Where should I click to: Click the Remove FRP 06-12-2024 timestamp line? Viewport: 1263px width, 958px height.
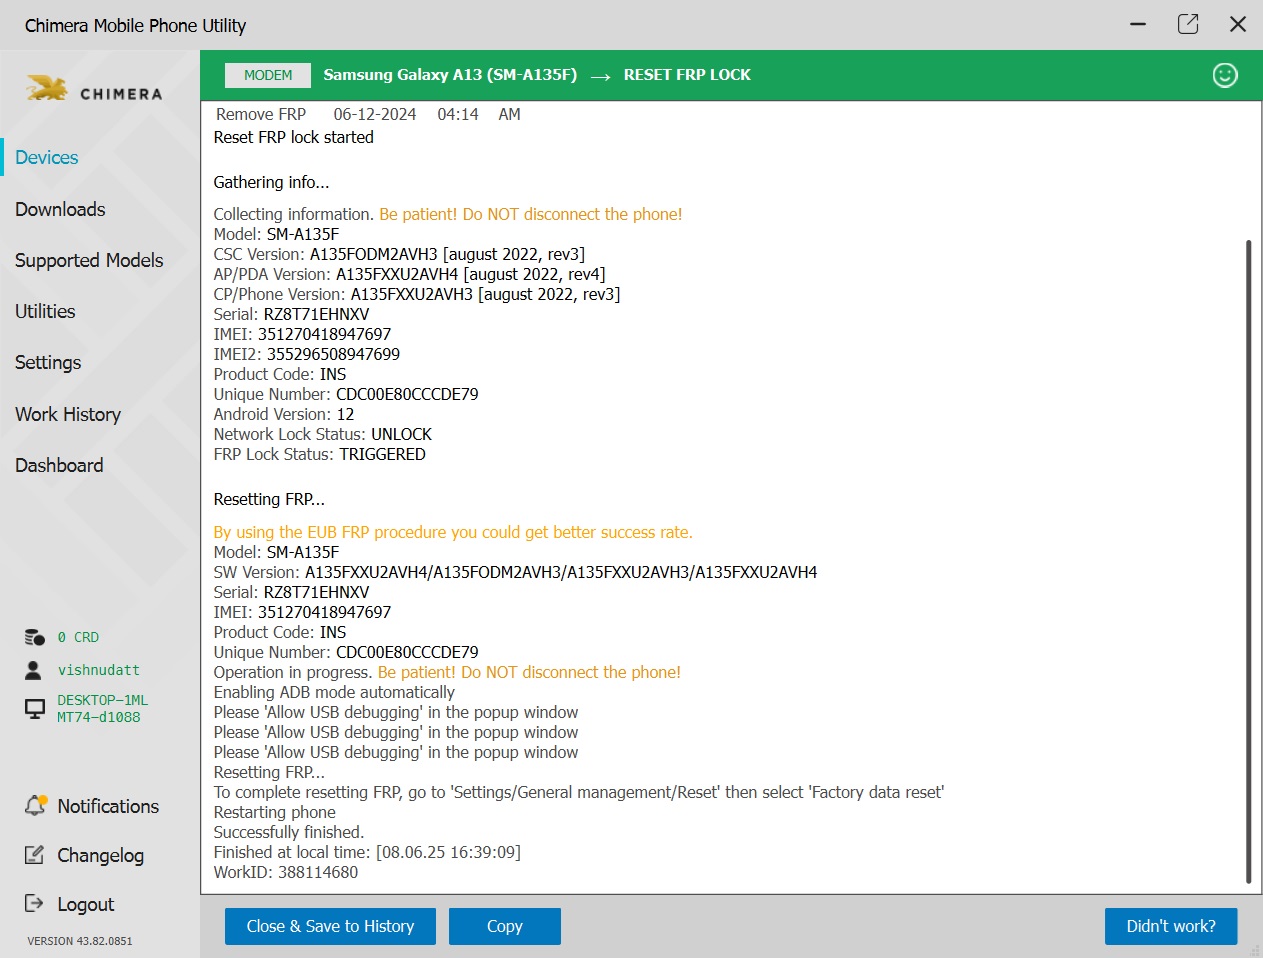tap(368, 114)
